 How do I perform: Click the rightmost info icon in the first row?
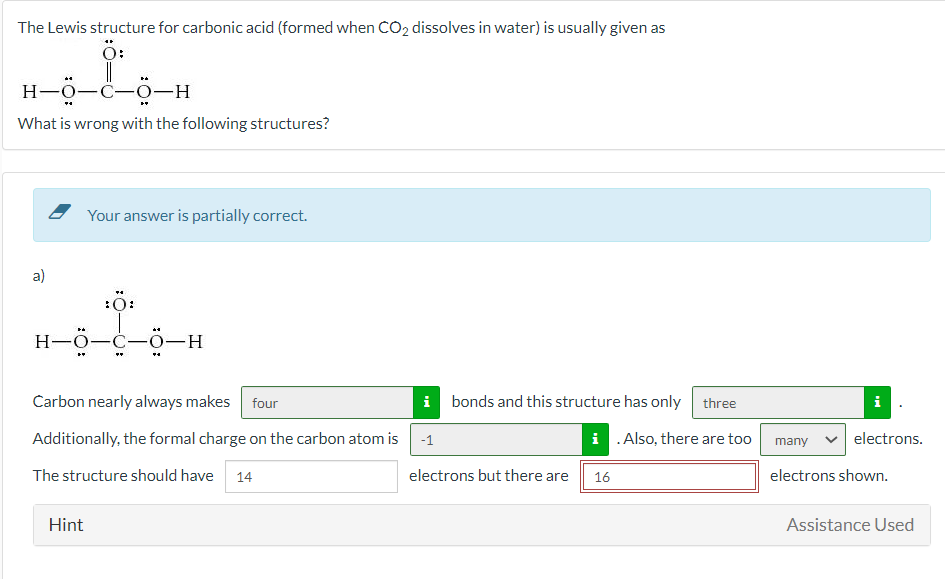coord(877,402)
